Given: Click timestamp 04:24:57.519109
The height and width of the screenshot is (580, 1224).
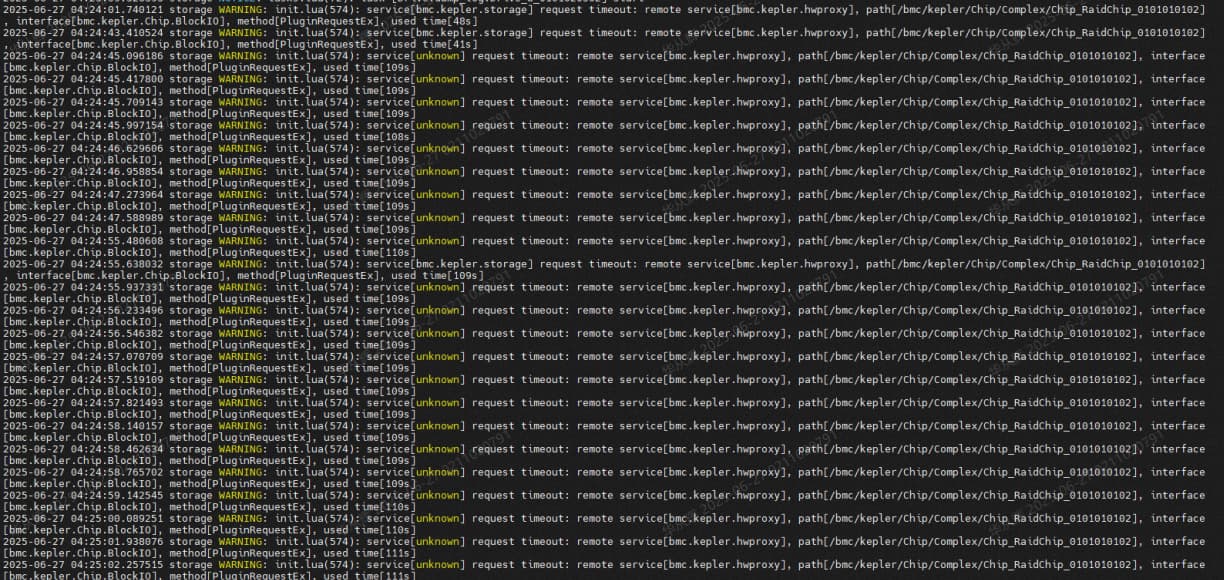Looking at the screenshot, I should (x=116, y=379).
